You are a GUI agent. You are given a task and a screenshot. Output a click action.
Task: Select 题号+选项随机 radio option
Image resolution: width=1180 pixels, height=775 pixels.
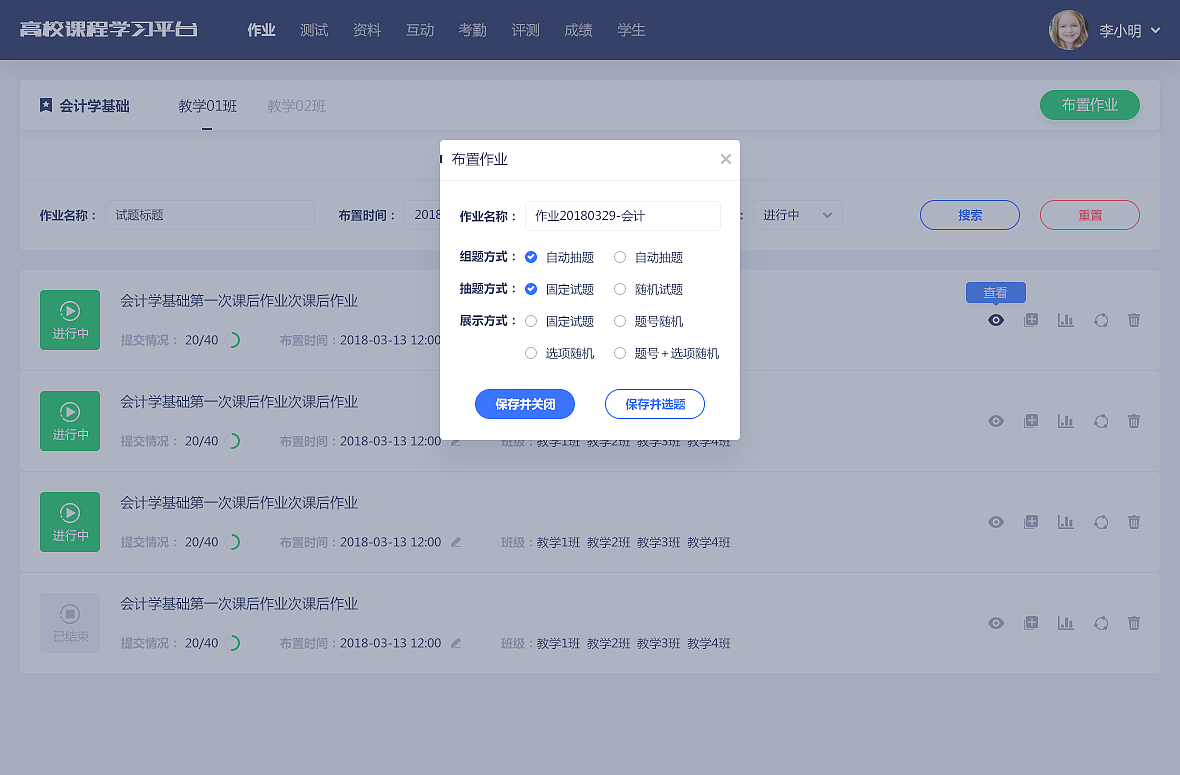[x=620, y=353]
